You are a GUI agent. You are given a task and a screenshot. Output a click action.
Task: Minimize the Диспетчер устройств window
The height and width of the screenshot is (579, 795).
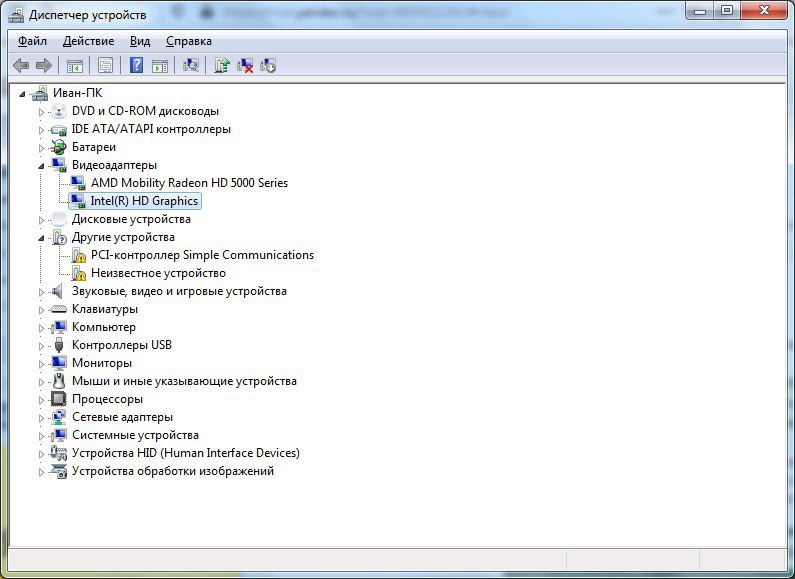(700, 11)
